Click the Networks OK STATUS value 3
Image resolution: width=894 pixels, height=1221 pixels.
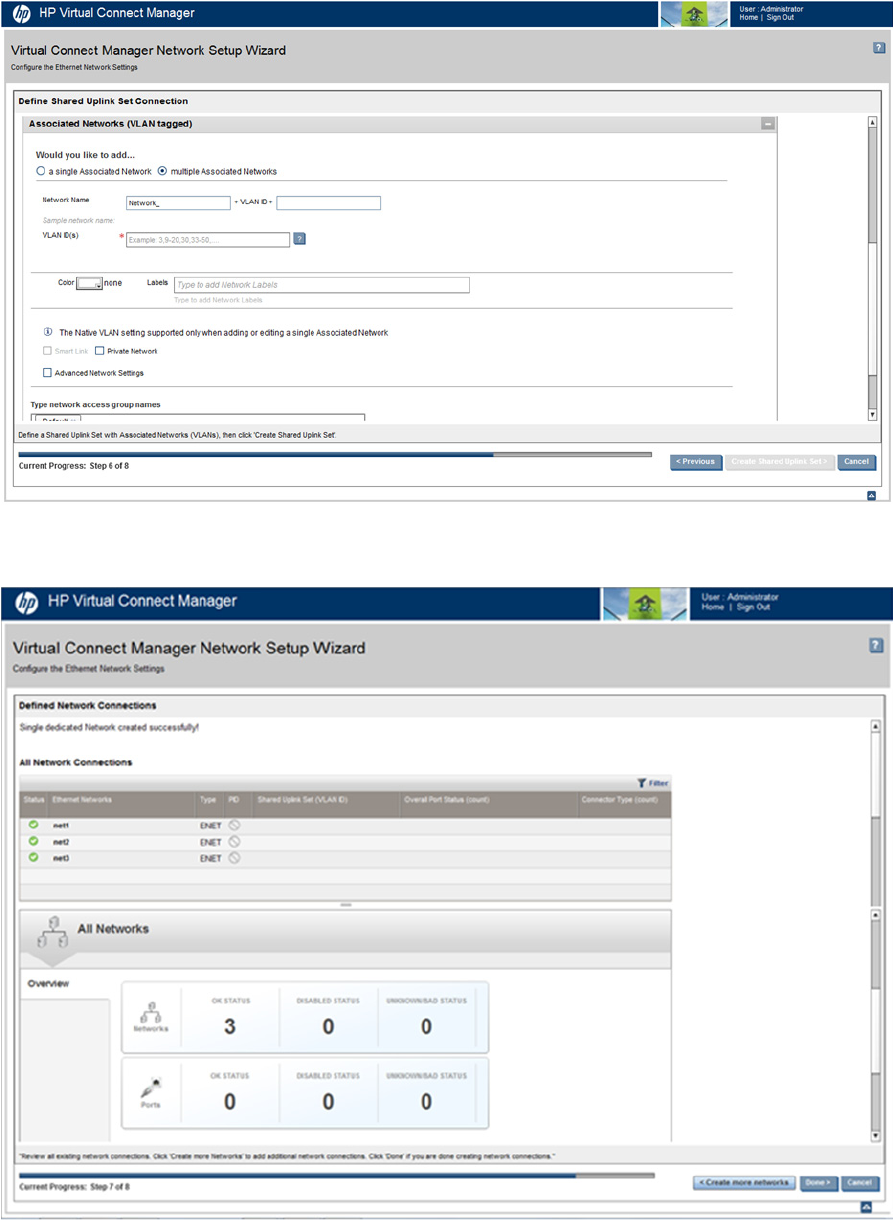pyautogui.click(x=229, y=1027)
